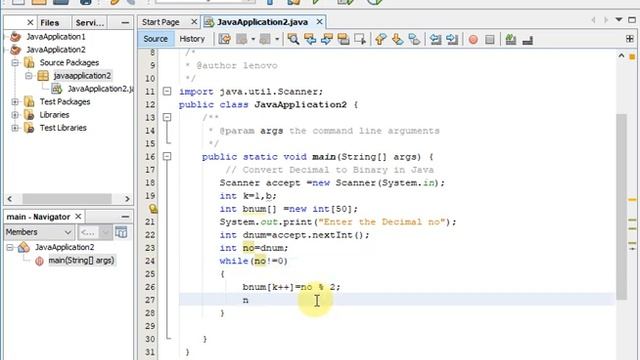Go to Next Bookmark icon
The height and width of the screenshot is (360, 640).
(397, 39)
